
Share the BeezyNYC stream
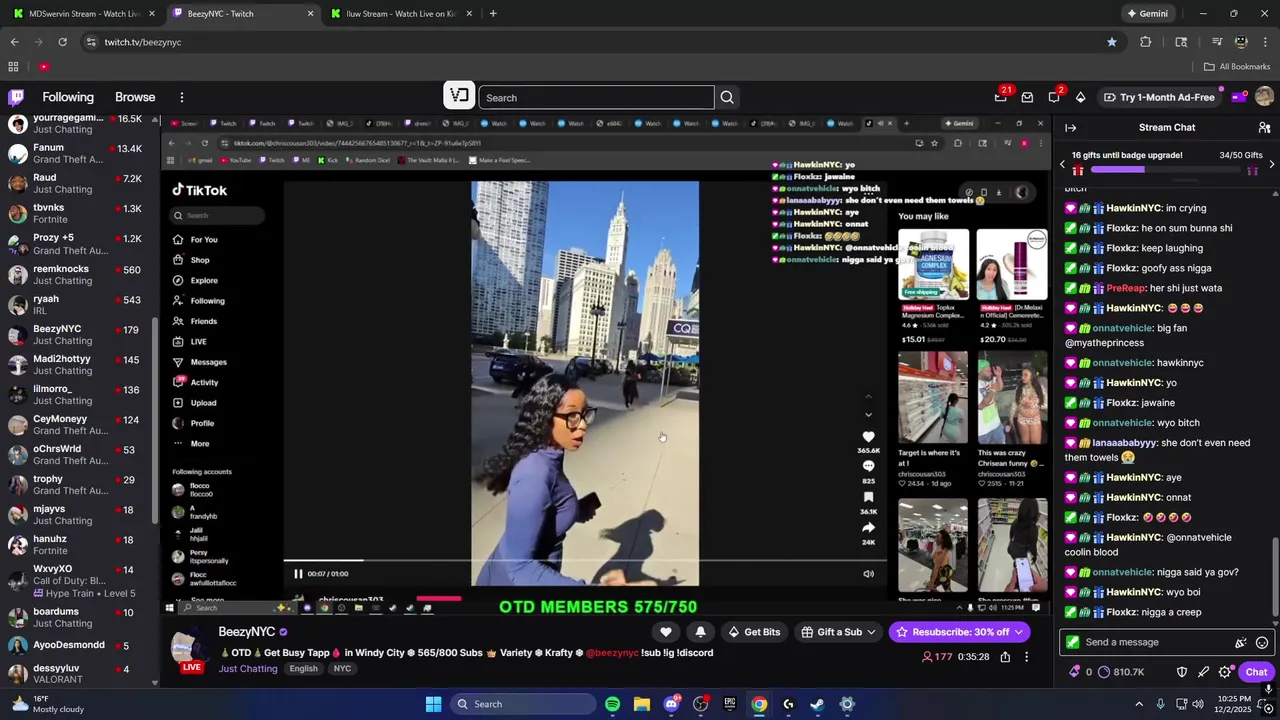[x=1005, y=657]
